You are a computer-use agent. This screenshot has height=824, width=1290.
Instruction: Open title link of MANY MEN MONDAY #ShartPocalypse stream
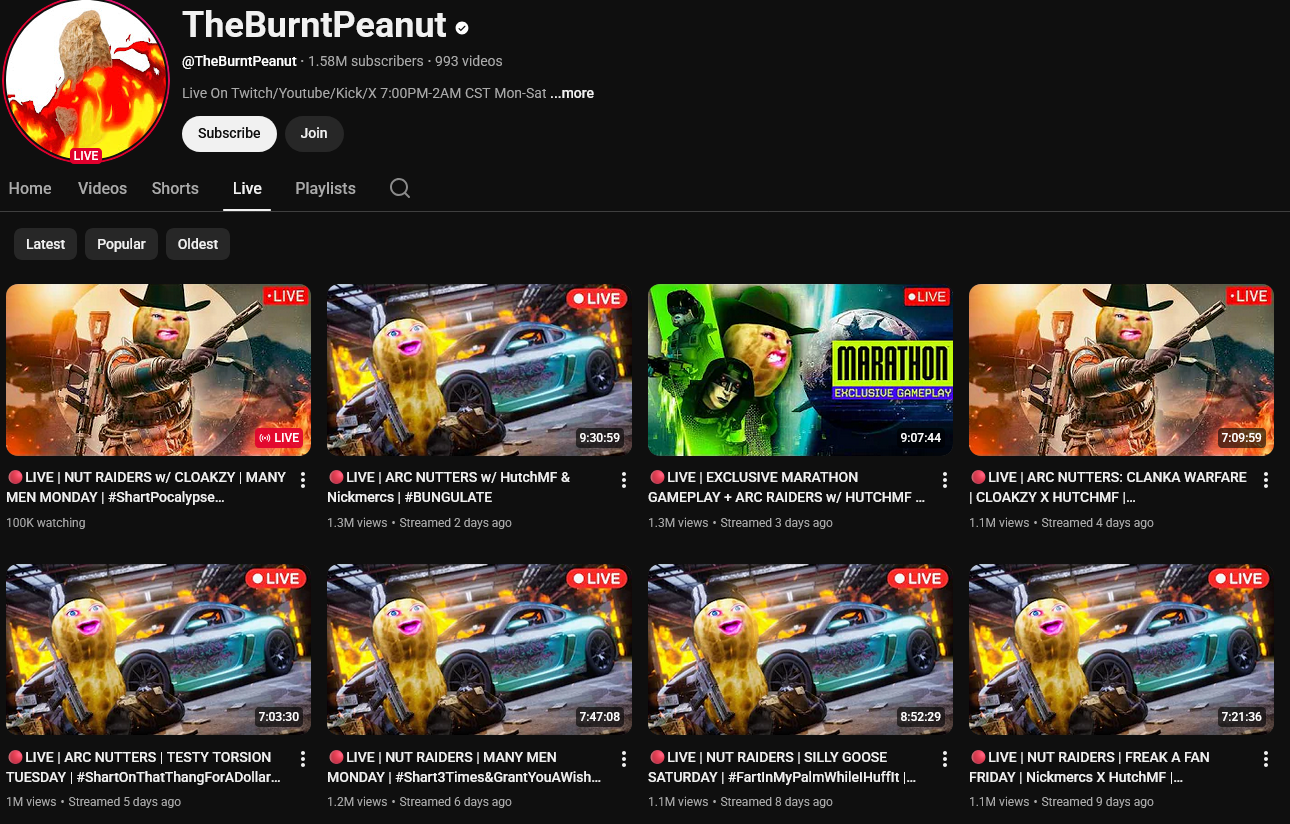pos(147,487)
